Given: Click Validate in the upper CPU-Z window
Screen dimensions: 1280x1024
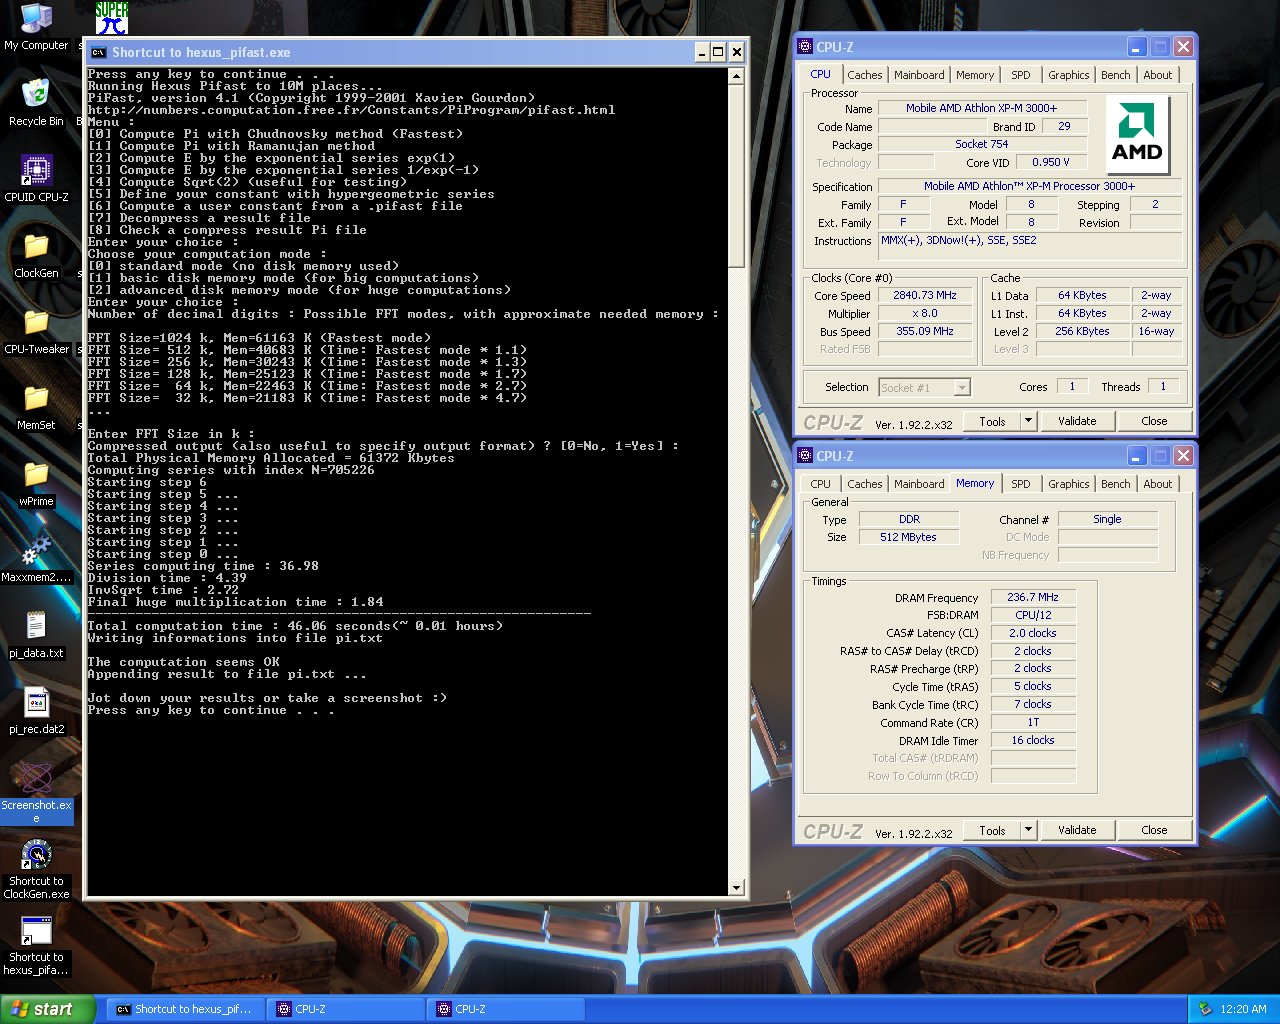Looking at the screenshot, I should coord(1077,421).
